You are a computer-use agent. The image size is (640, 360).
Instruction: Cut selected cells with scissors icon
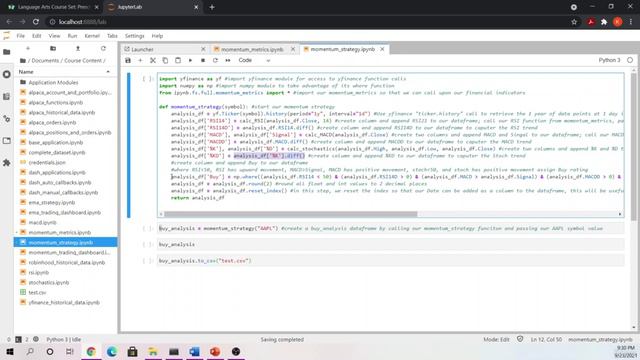click(x=153, y=60)
